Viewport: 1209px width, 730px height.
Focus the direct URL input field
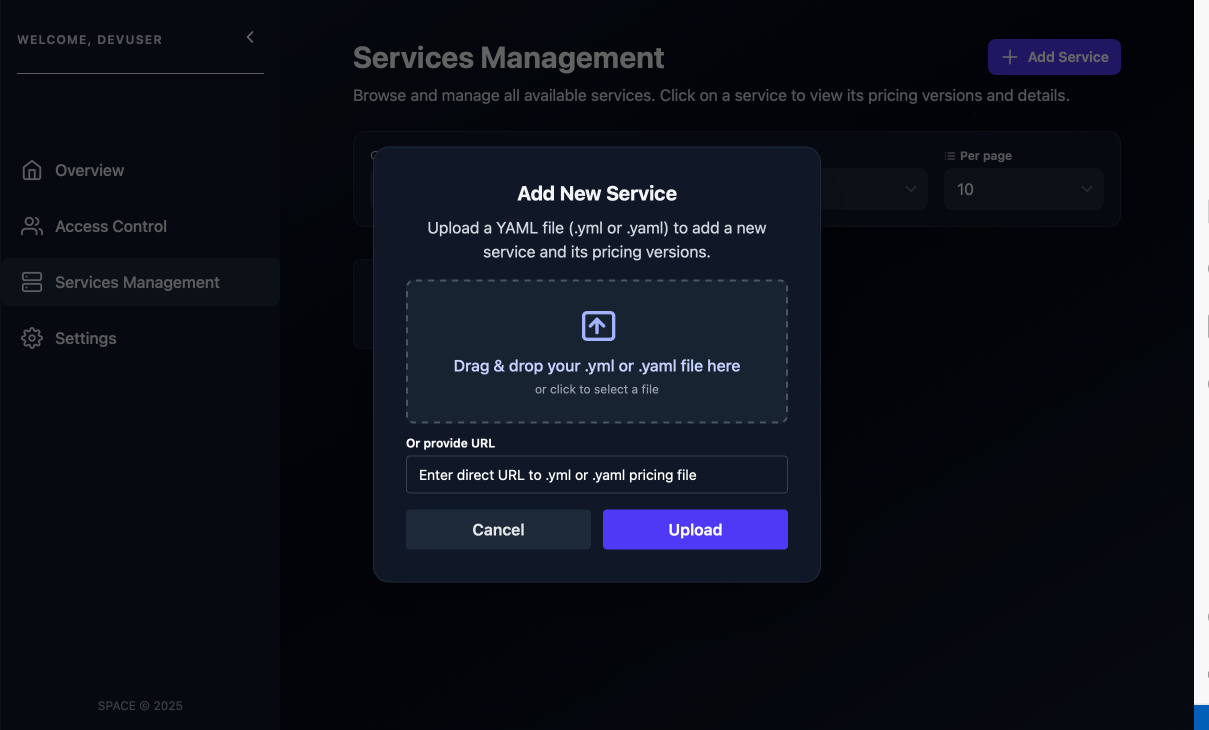[x=597, y=475]
